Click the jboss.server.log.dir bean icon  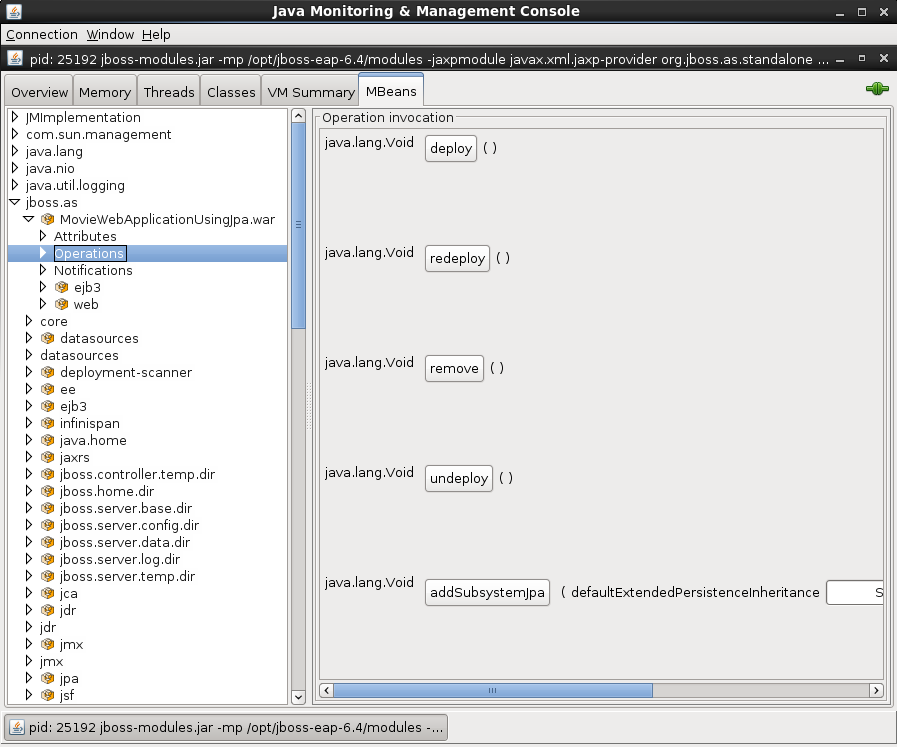point(47,559)
